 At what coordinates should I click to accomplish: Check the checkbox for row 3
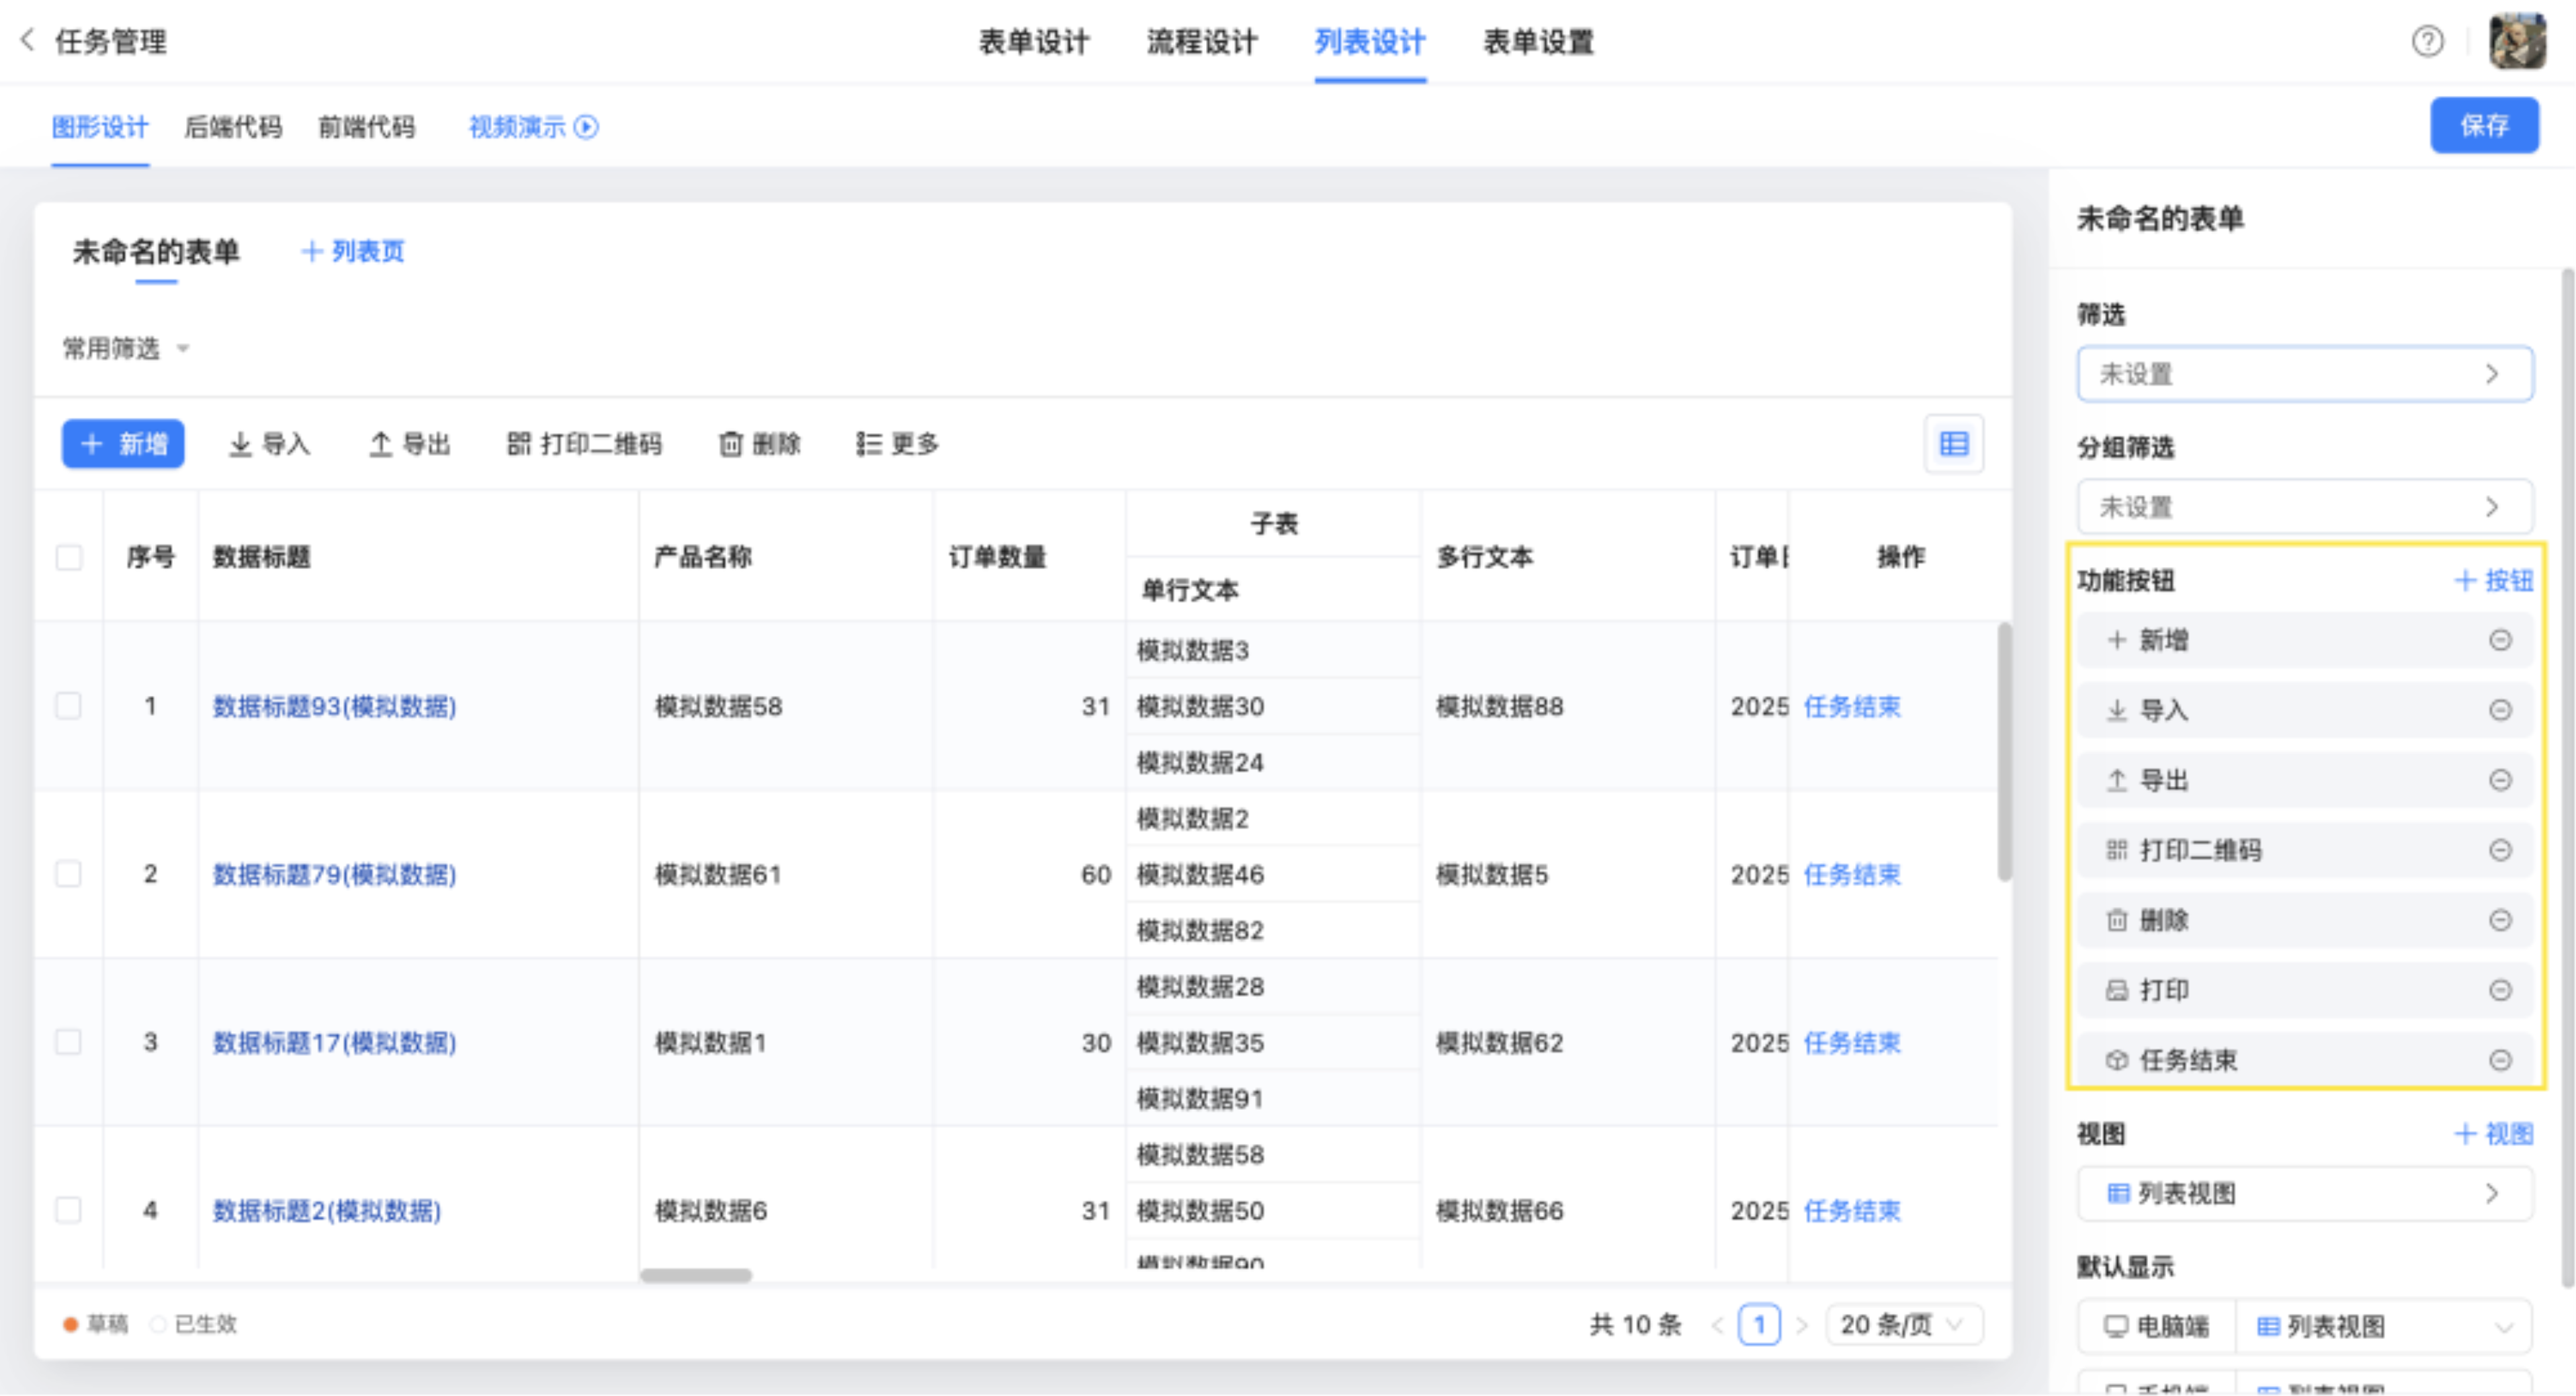coord(69,1042)
